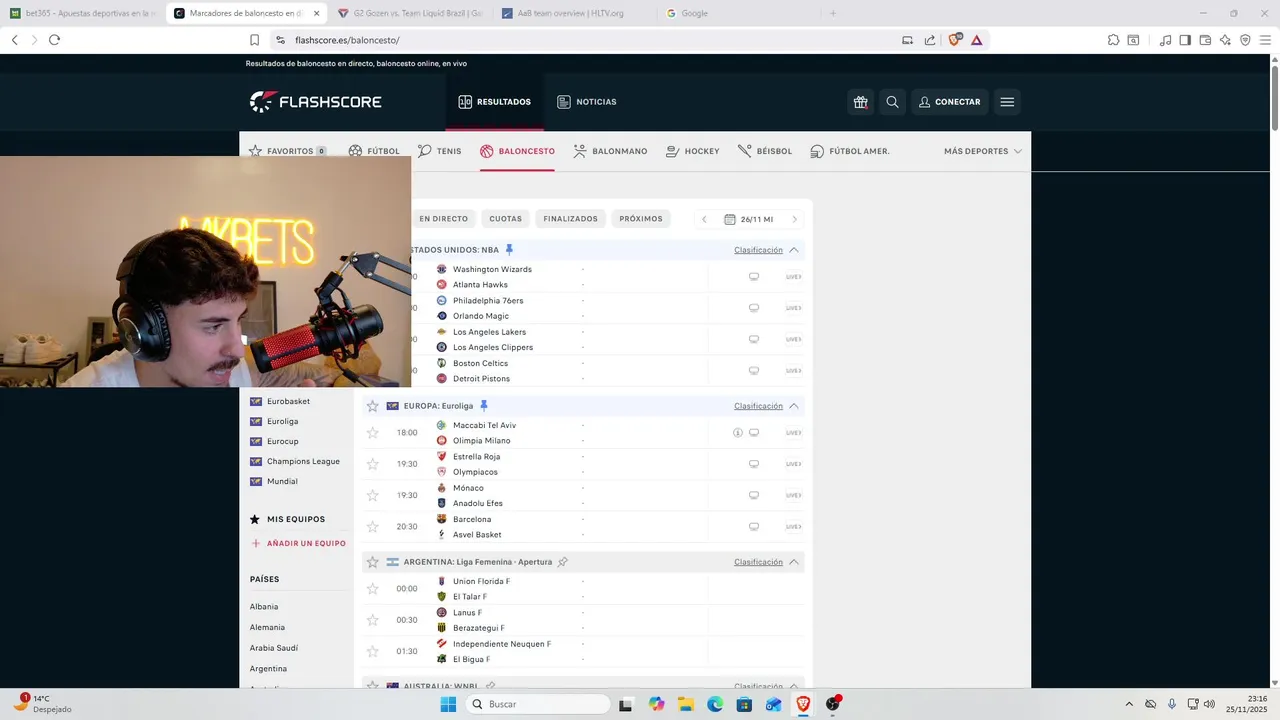Star the Union Florida F vs El Talar F match

[x=373, y=589]
